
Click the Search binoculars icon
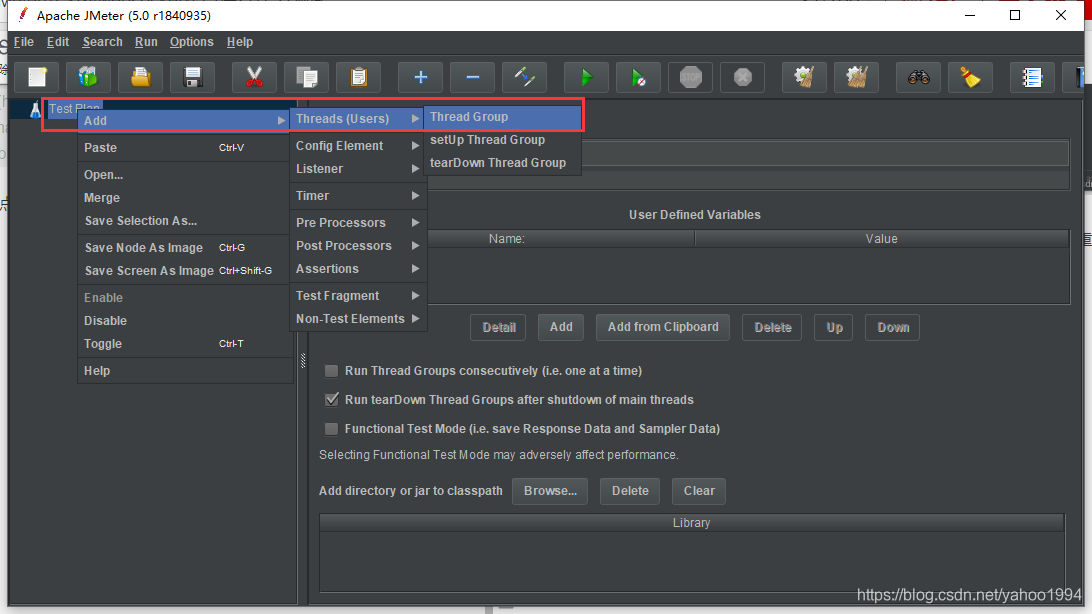pyautogui.click(x=919, y=77)
